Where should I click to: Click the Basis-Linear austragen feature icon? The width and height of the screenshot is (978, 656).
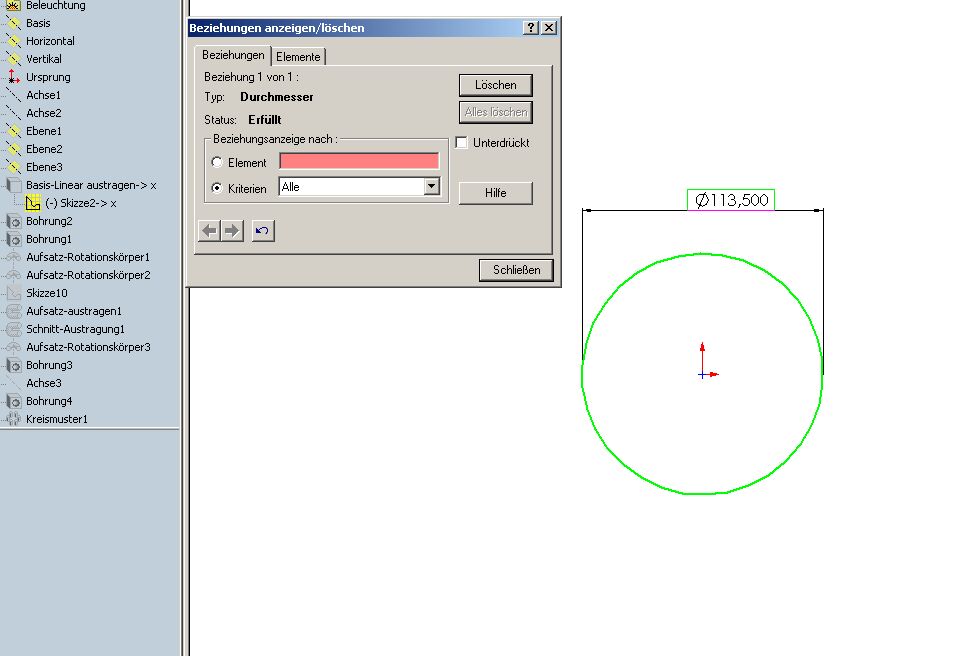pos(13,185)
